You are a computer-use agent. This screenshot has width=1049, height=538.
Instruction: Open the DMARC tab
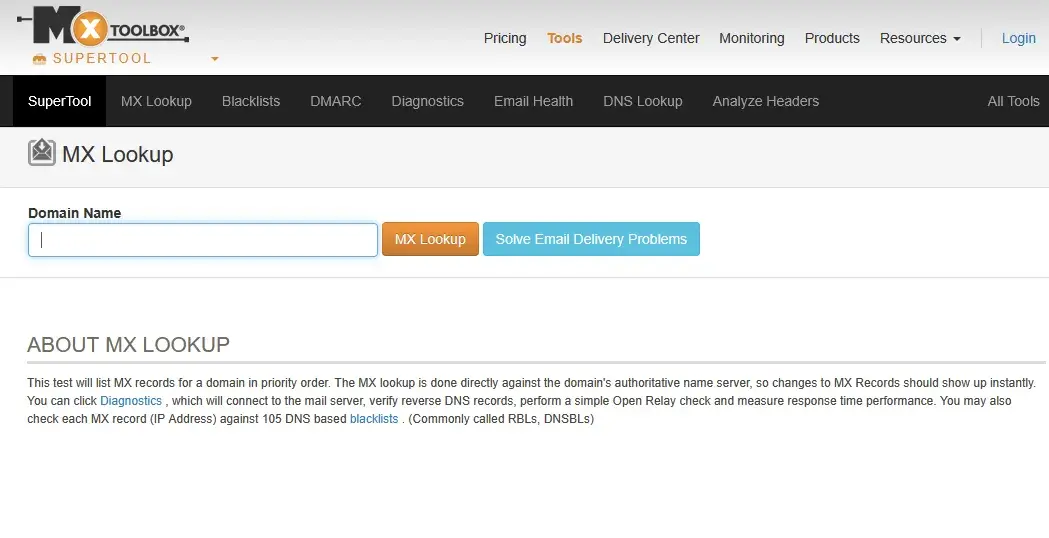pyautogui.click(x=336, y=101)
